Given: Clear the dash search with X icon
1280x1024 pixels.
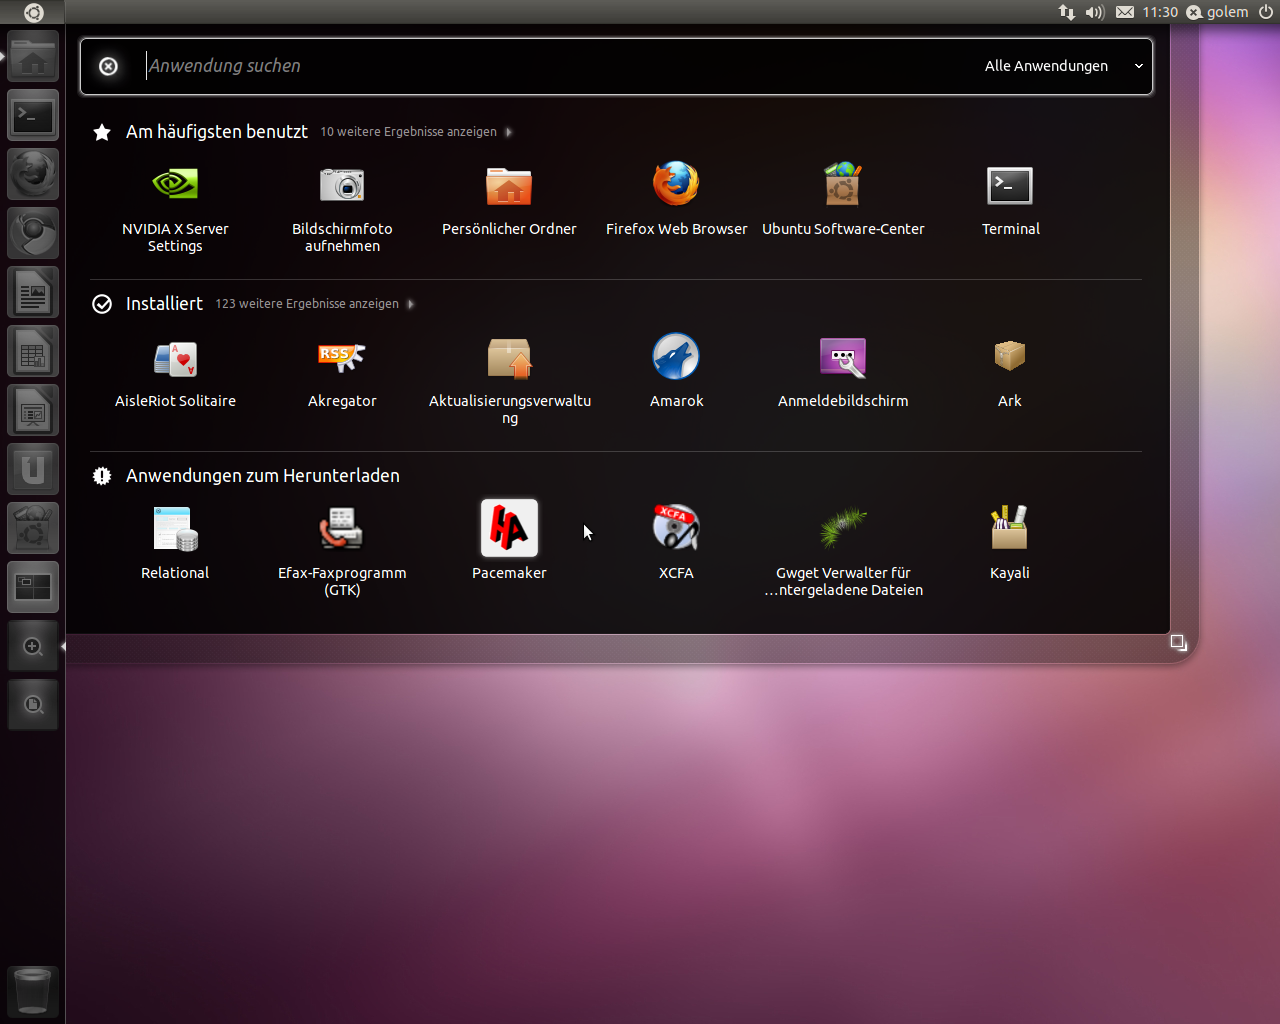Looking at the screenshot, I should (x=108, y=66).
